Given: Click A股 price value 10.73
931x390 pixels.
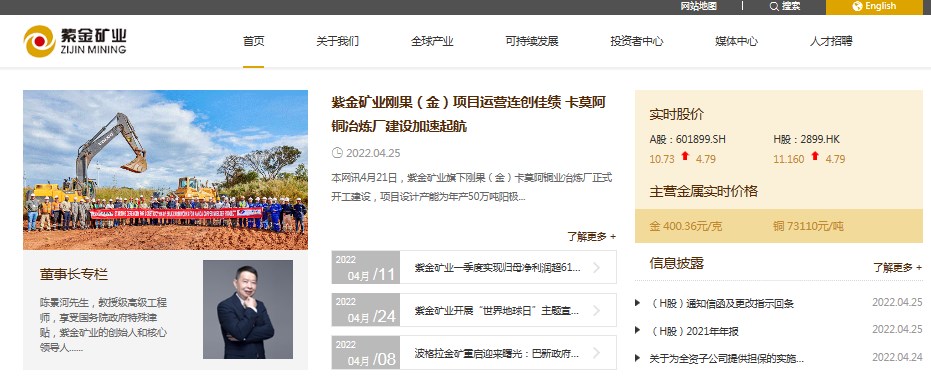Looking at the screenshot, I should pos(662,159).
